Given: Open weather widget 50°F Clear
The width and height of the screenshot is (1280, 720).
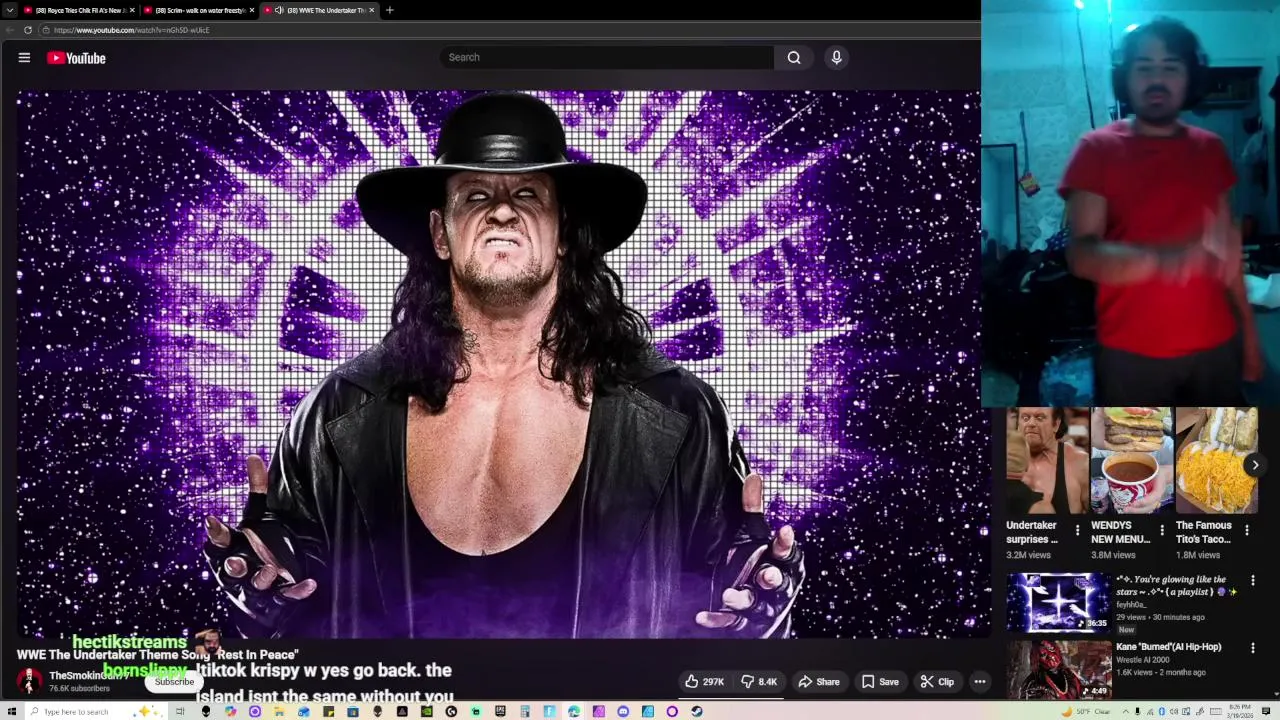Looking at the screenshot, I should 1087,711.
